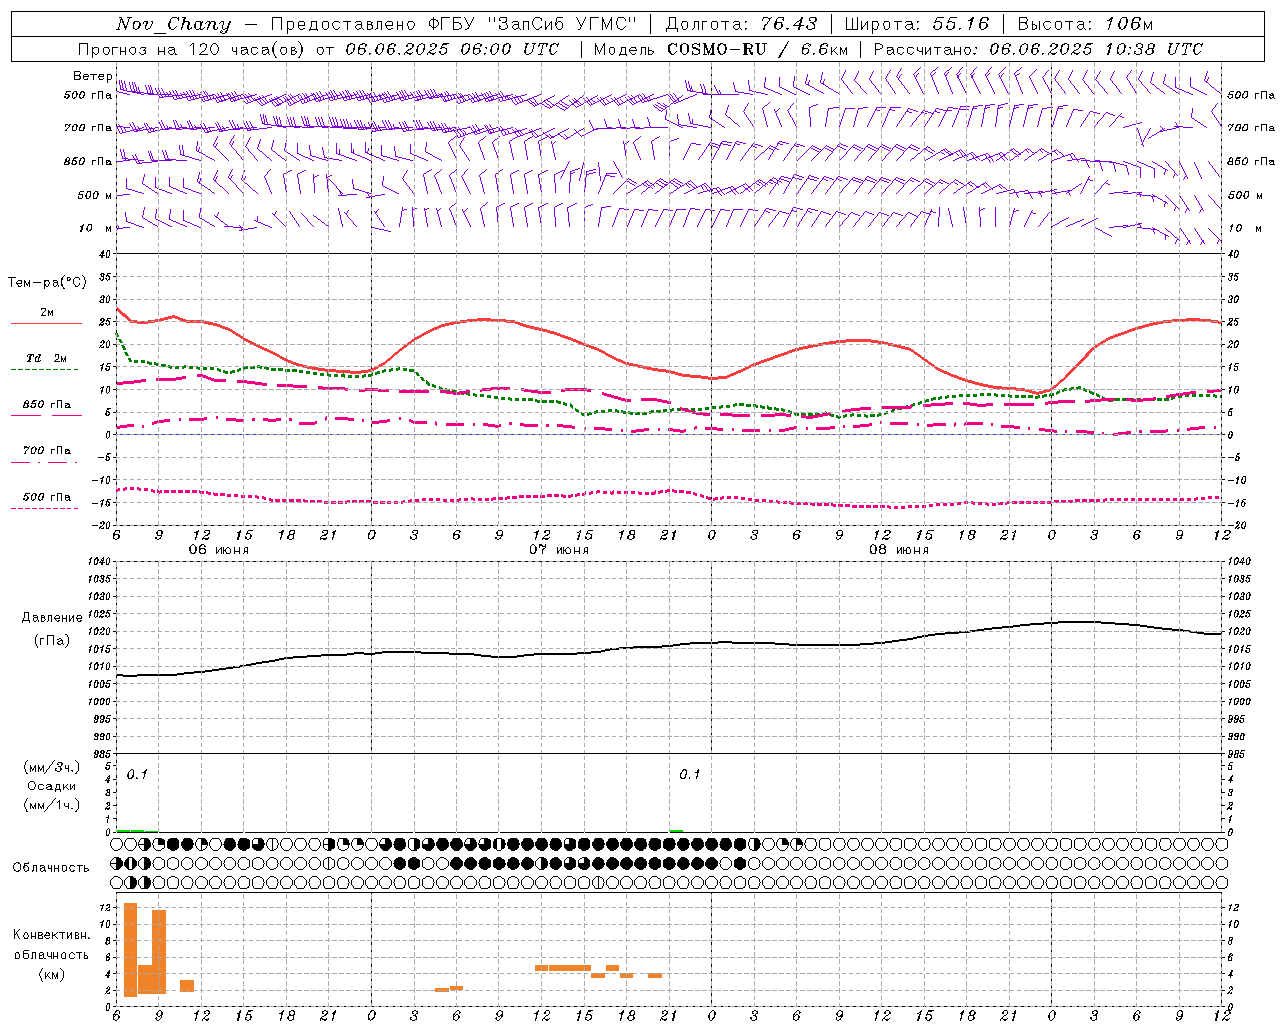1280x1024 pixels.
Task: Click the green precipitation bar at chart start
Action: [x=131, y=830]
